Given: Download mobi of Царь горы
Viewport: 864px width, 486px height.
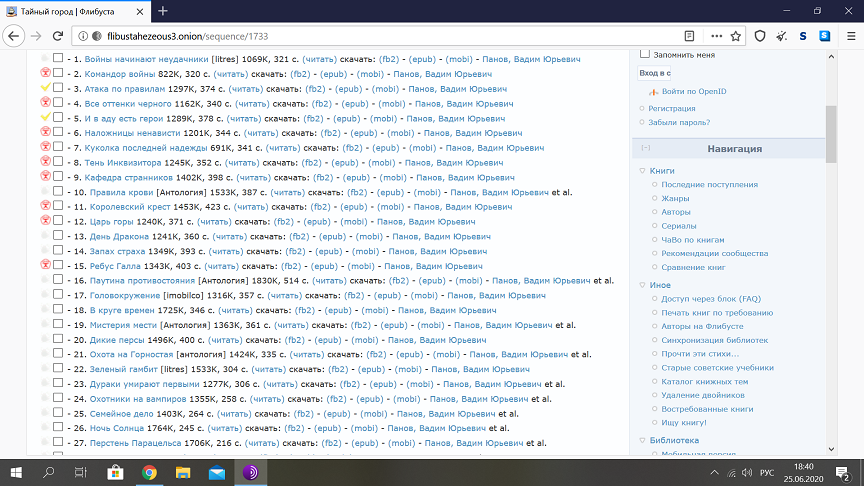Looking at the screenshot, I should [353, 222].
